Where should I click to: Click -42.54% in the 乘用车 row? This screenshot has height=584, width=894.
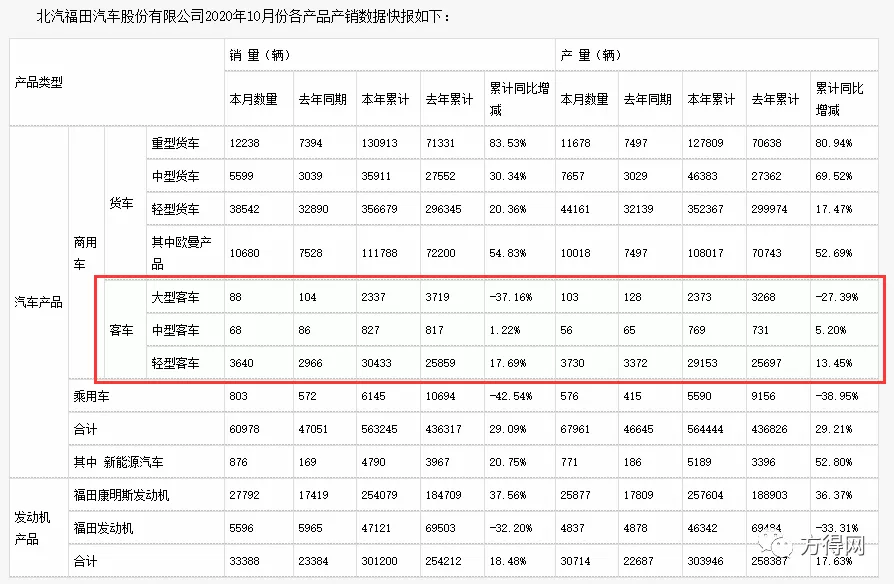click(511, 396)
